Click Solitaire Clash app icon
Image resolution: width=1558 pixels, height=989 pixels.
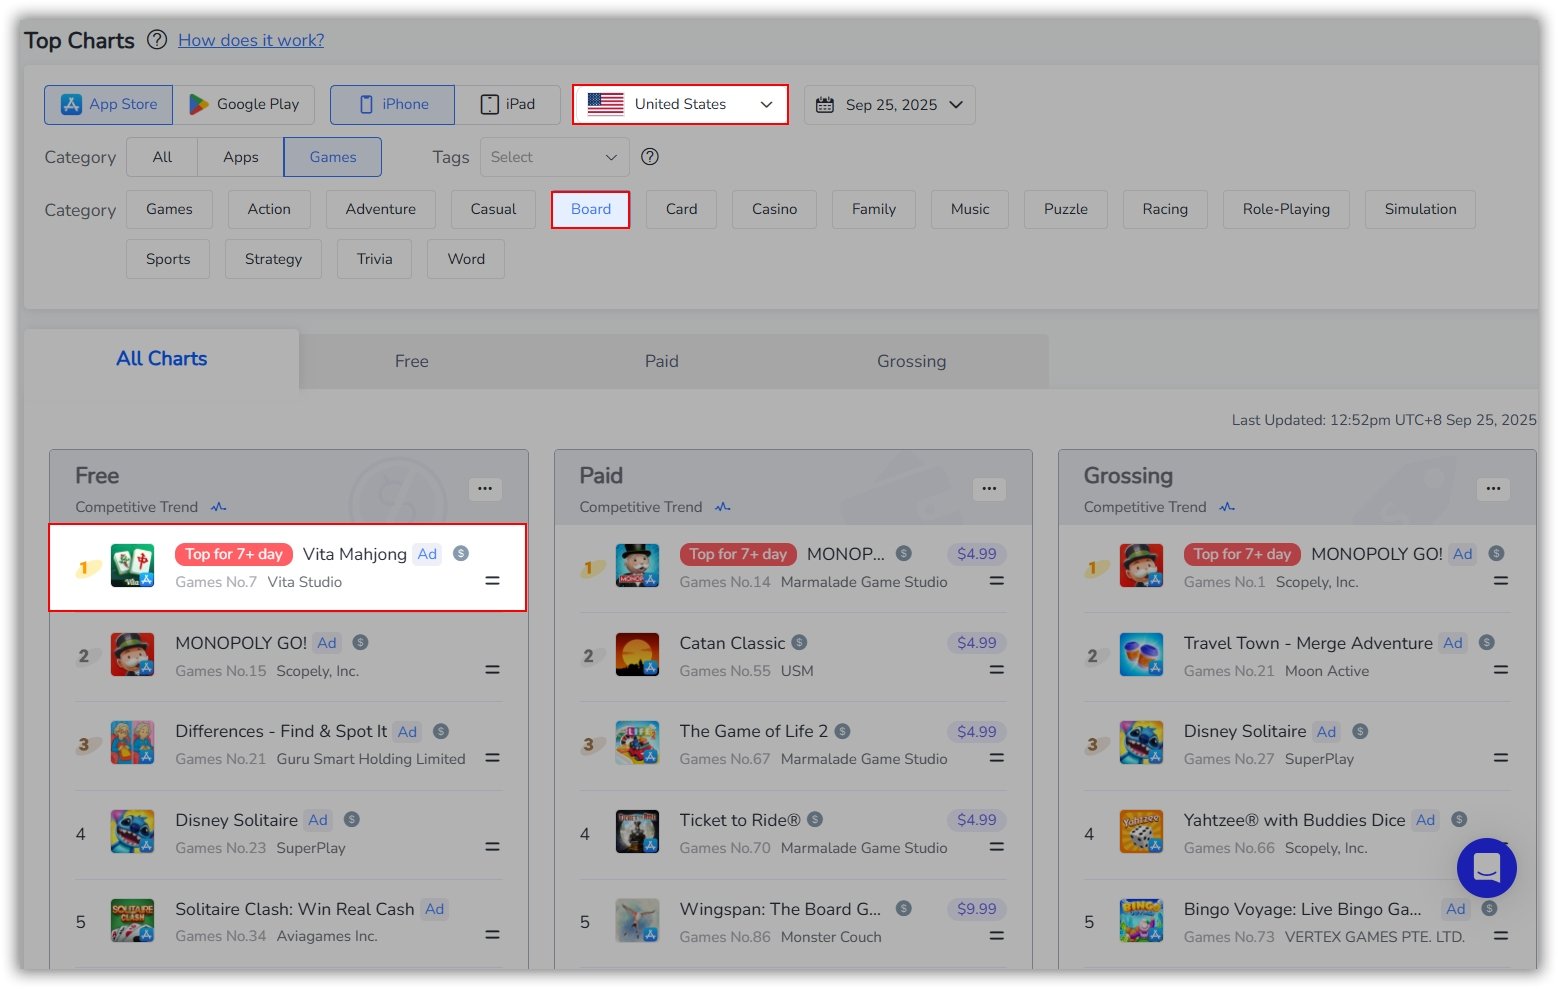(x=132, y=921)
